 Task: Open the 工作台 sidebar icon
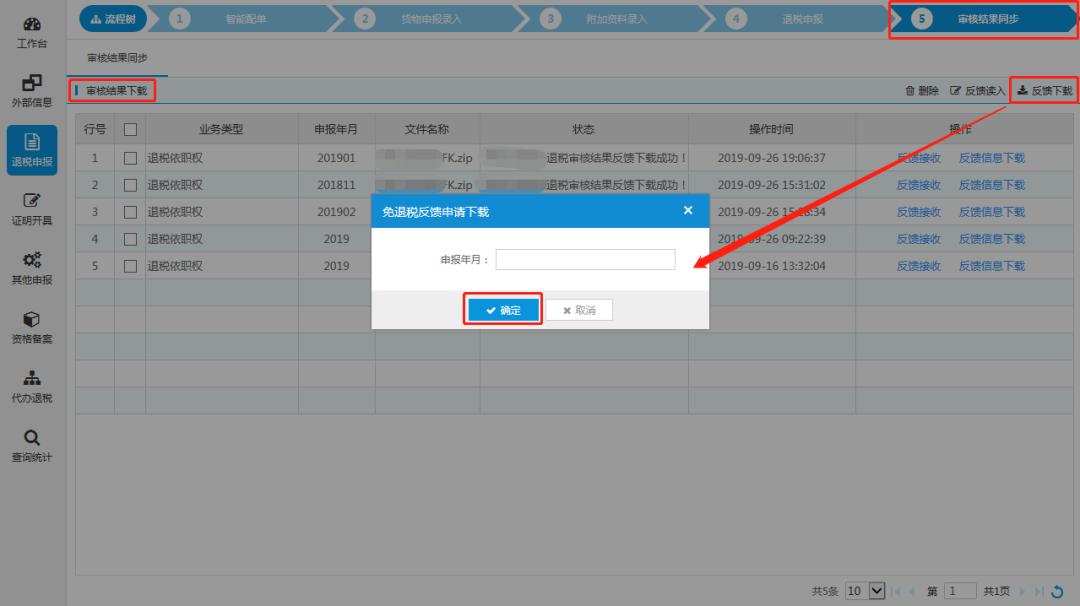tap(32, 32)
